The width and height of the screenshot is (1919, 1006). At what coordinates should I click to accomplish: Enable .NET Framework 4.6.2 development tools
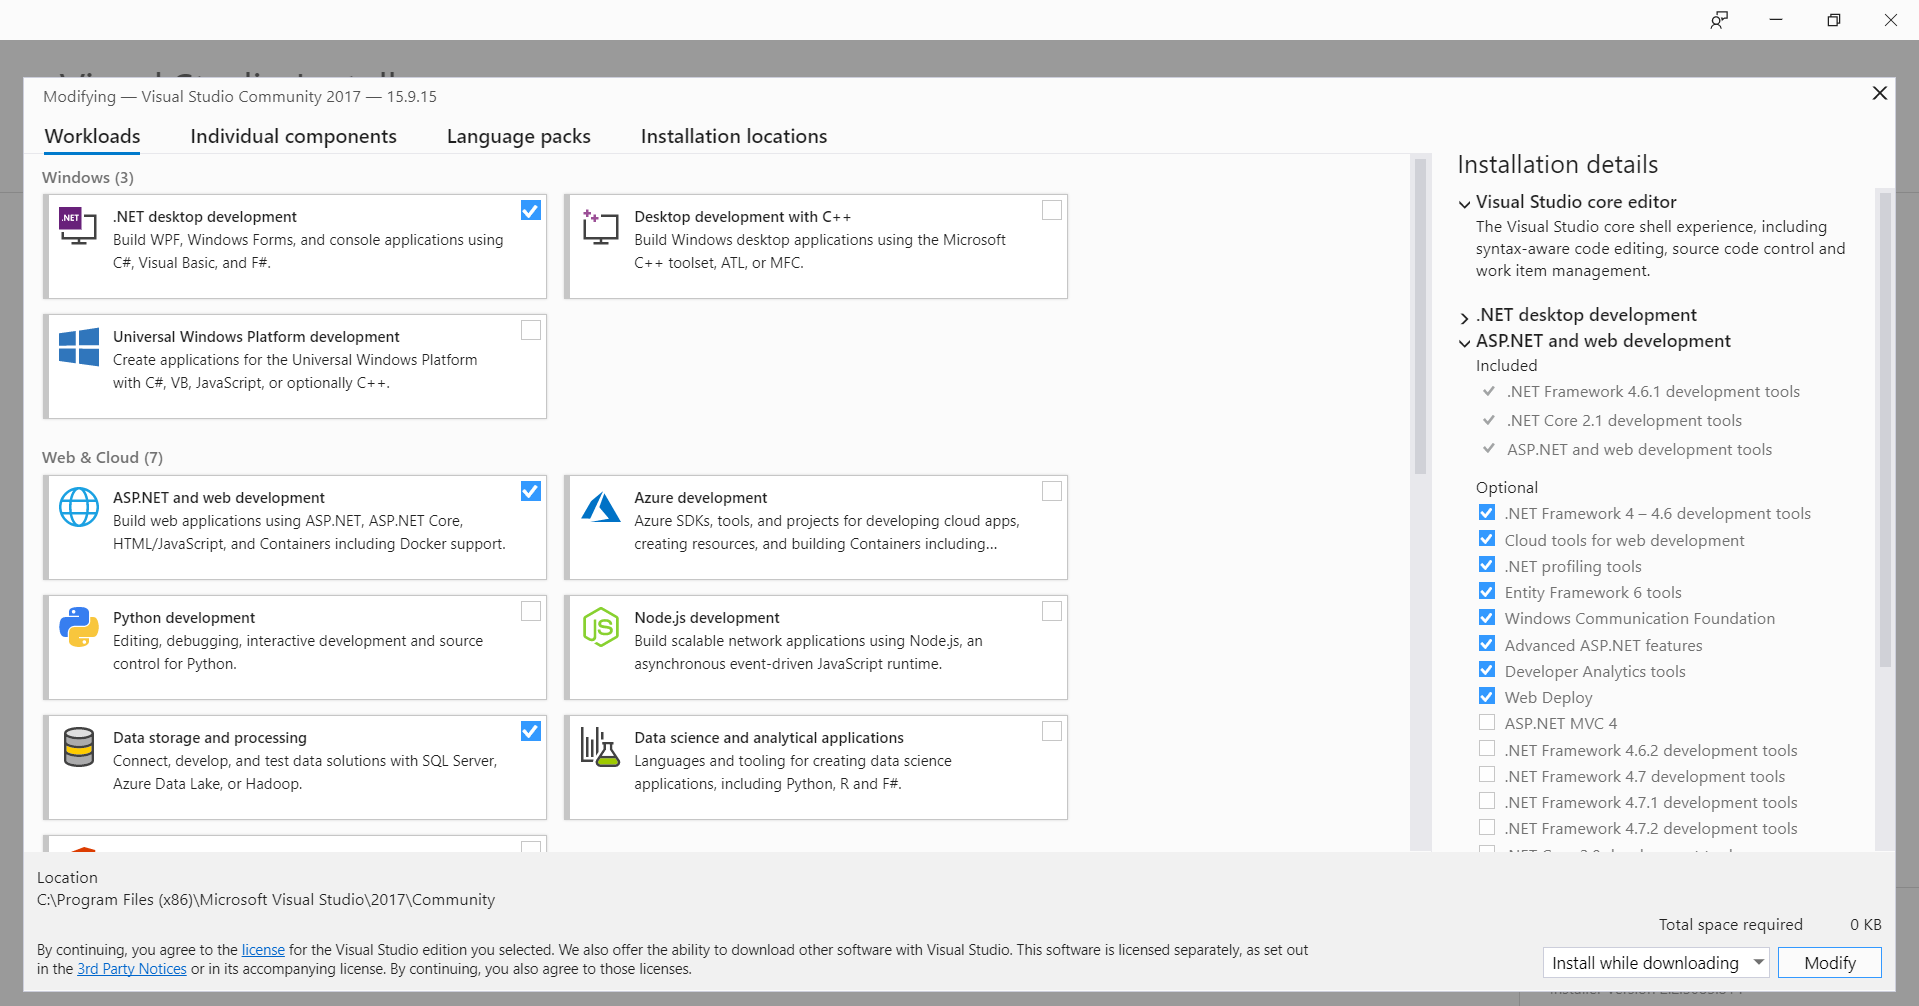coord(1487,749)
